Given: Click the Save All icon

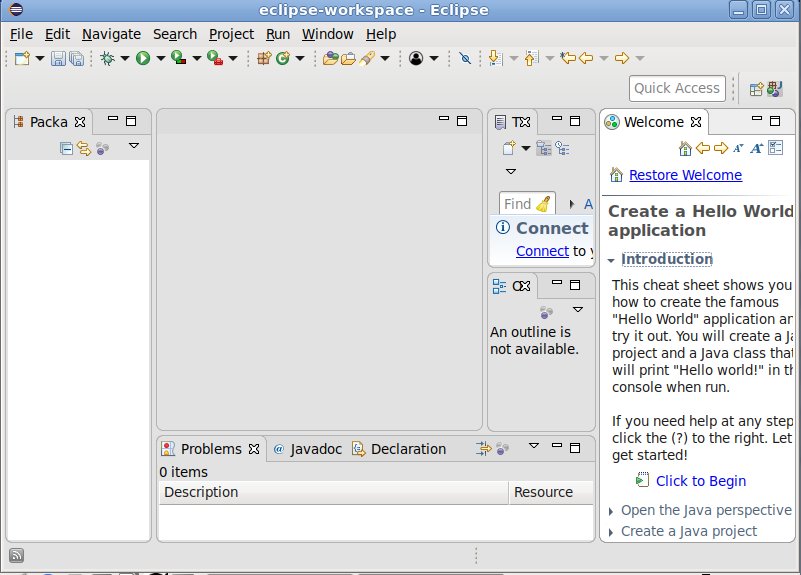Looking at the screenshot, I should [77, 59].
